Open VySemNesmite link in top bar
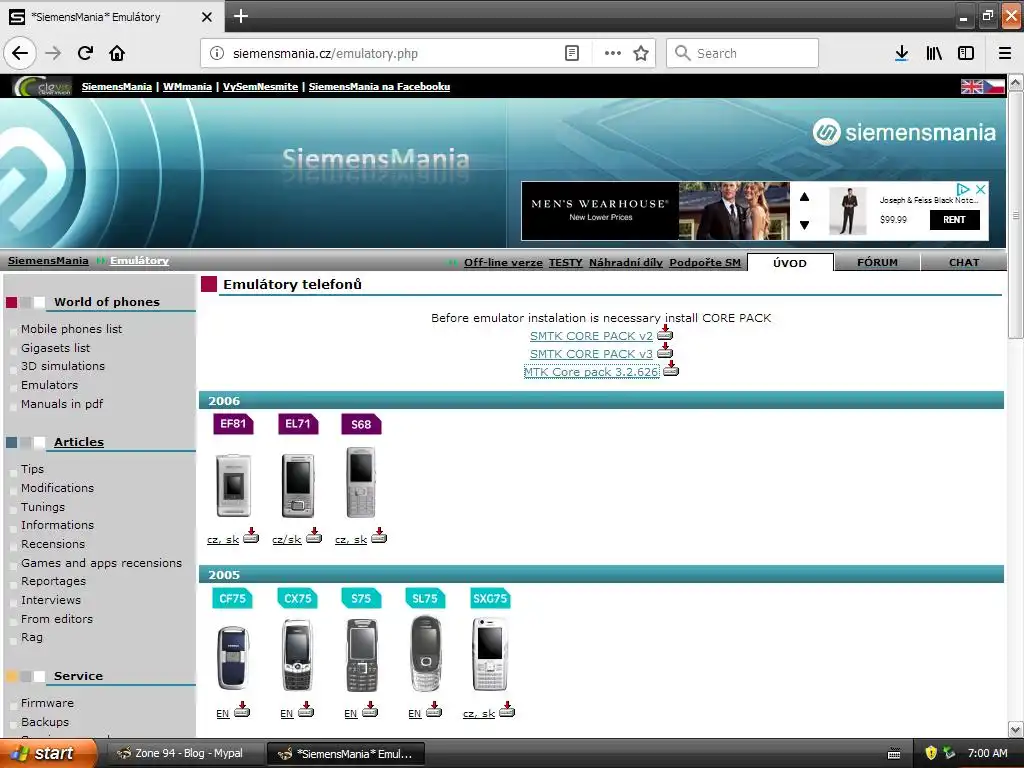This screenshot has width=1024, height=768. pyautogui.click(x=260, y=86)
